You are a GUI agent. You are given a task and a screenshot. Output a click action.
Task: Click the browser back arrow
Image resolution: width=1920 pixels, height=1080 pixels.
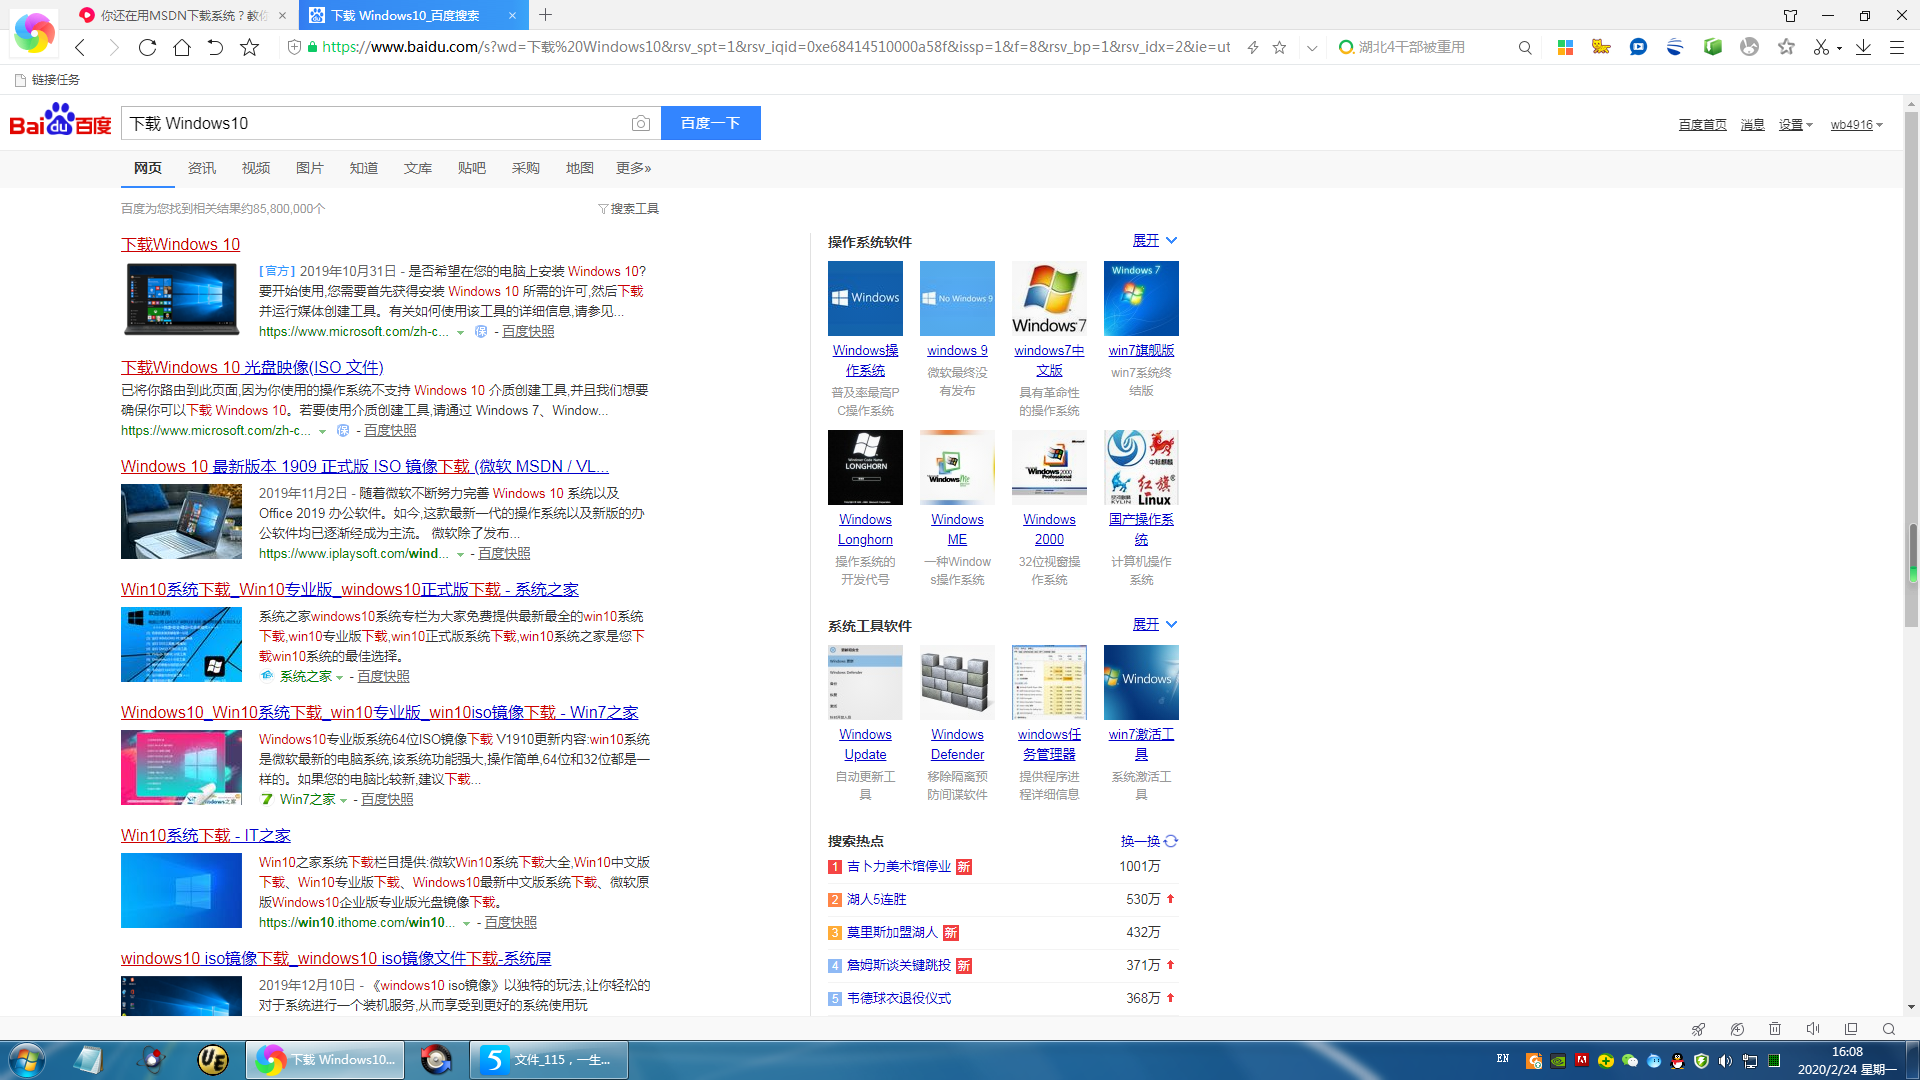(x=80, y=47)
